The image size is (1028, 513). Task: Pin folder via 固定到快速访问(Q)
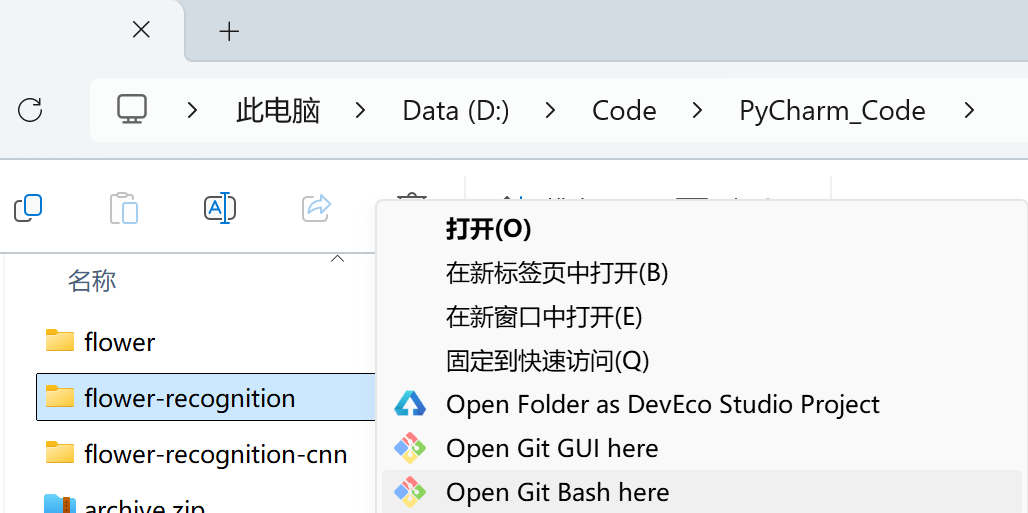tap(547, 360)
